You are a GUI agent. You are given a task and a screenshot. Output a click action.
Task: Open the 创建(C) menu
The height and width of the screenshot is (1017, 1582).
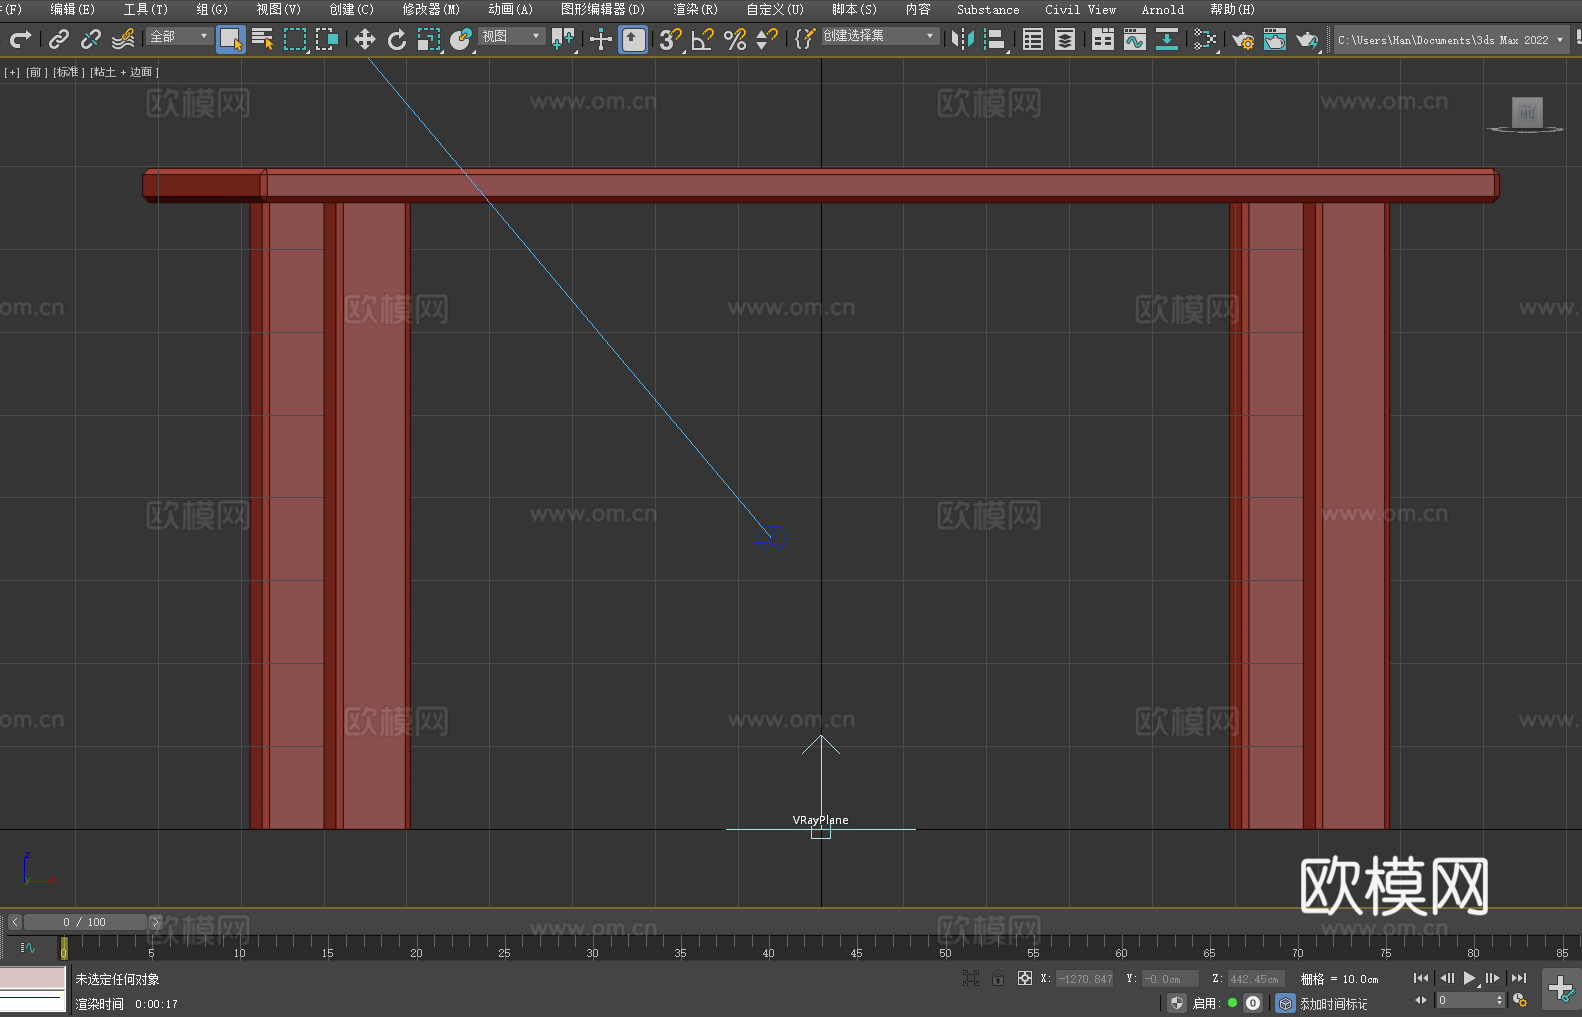[351, 9]
